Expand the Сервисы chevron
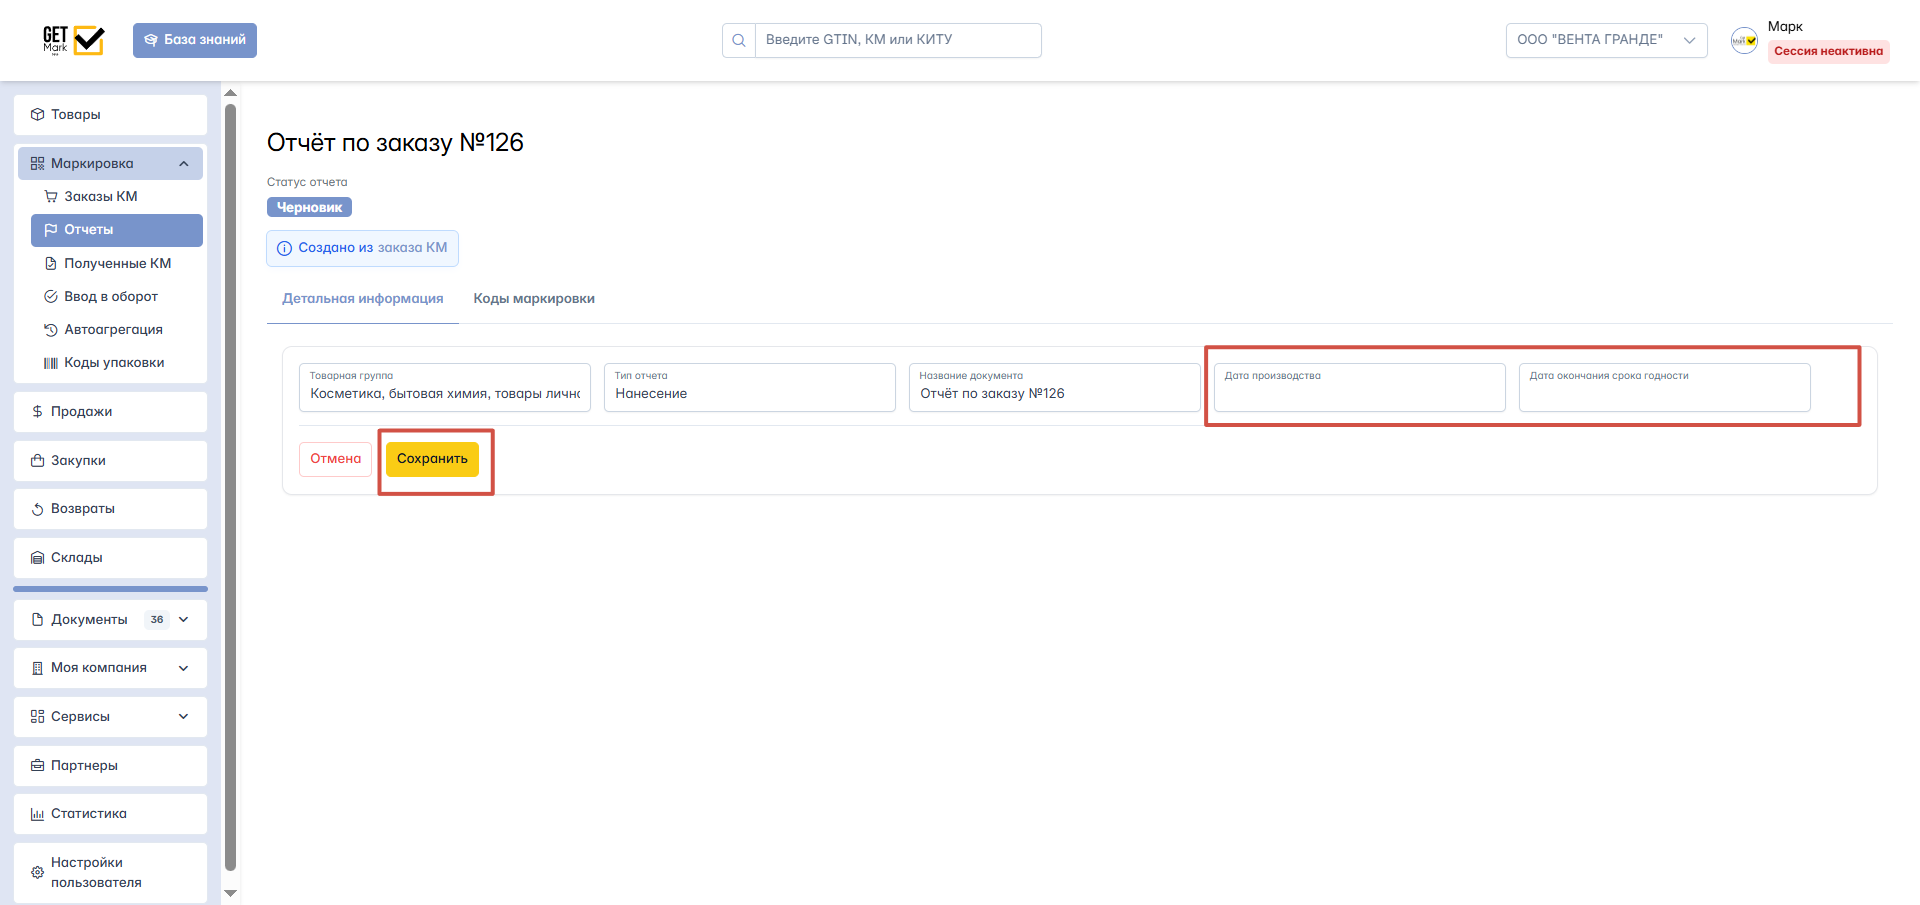Screen dimensions: 1920x905 (184, 717)
